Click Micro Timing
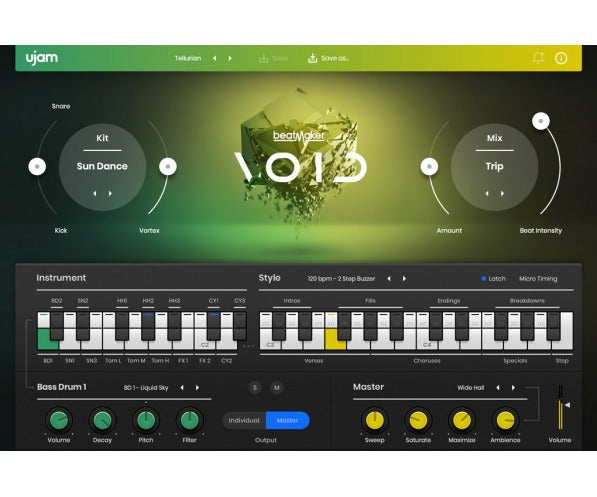The image size is (597, 497). point(538,279)
